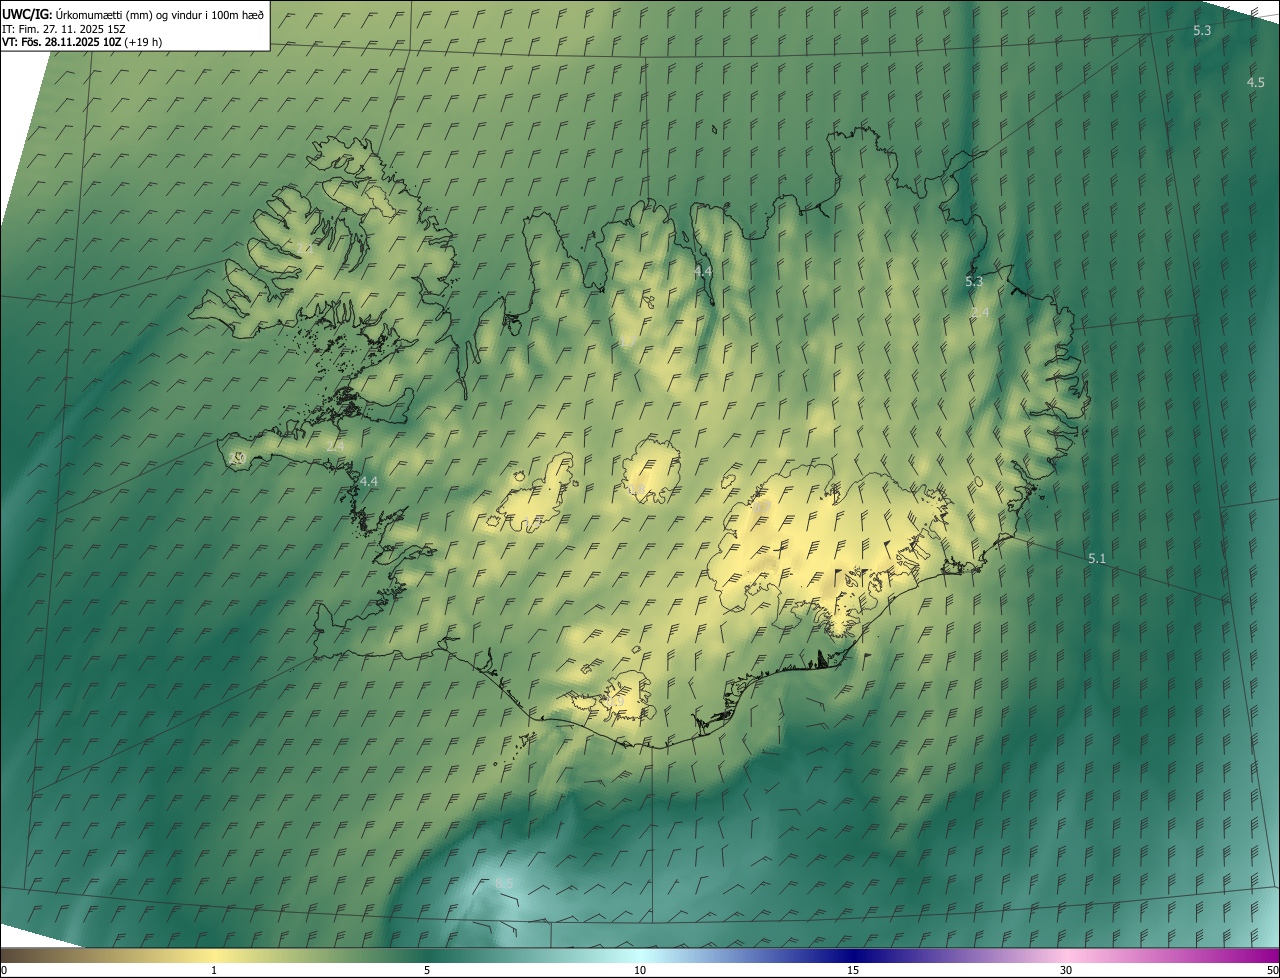Click the 0.9 label on the southern glacier
Screen dimensions: 1280x978
pyautogui.click(x=616, y=702)
